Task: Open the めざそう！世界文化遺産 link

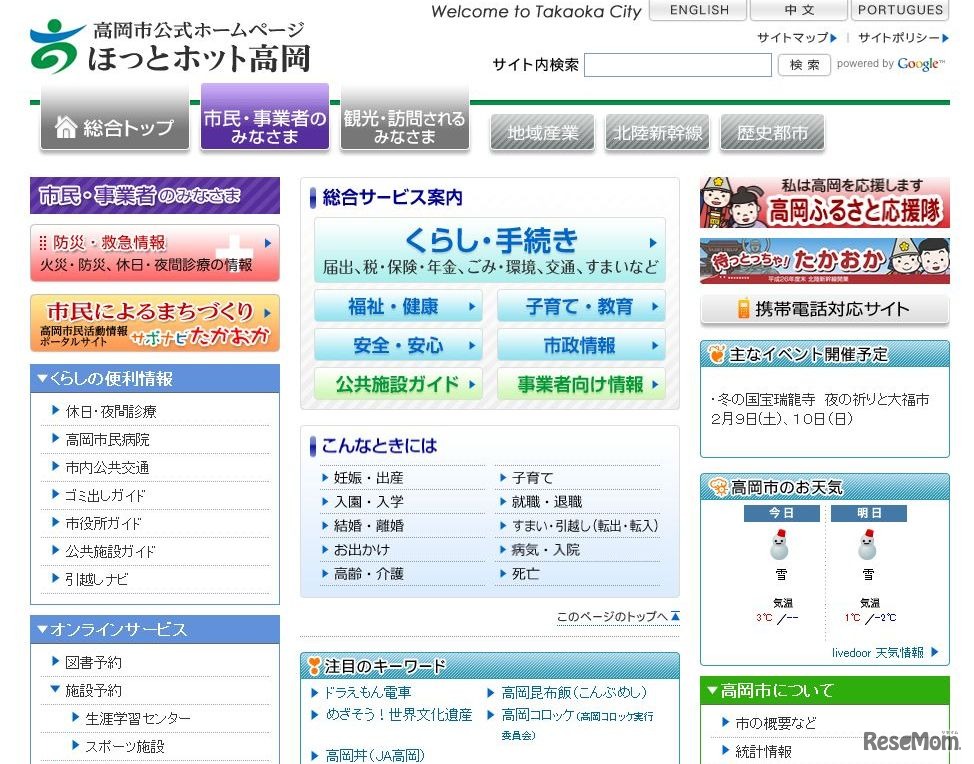Action: point(399,715)
